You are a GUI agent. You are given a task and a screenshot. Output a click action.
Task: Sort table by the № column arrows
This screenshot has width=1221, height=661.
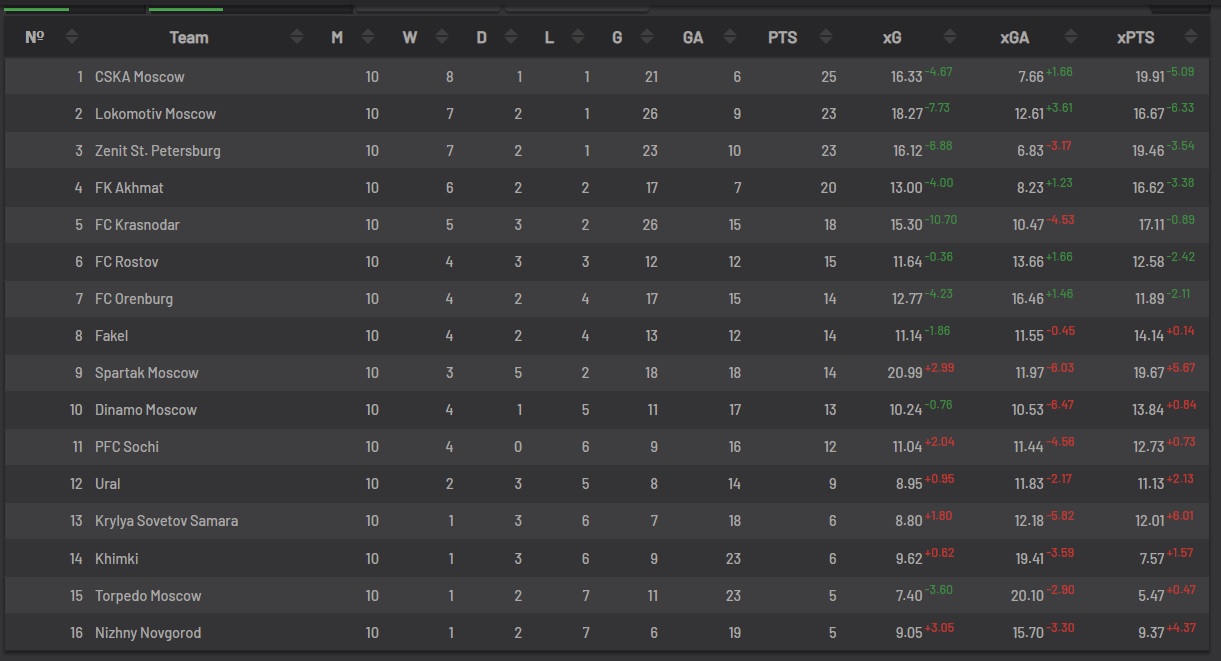[x=71, y=37]
